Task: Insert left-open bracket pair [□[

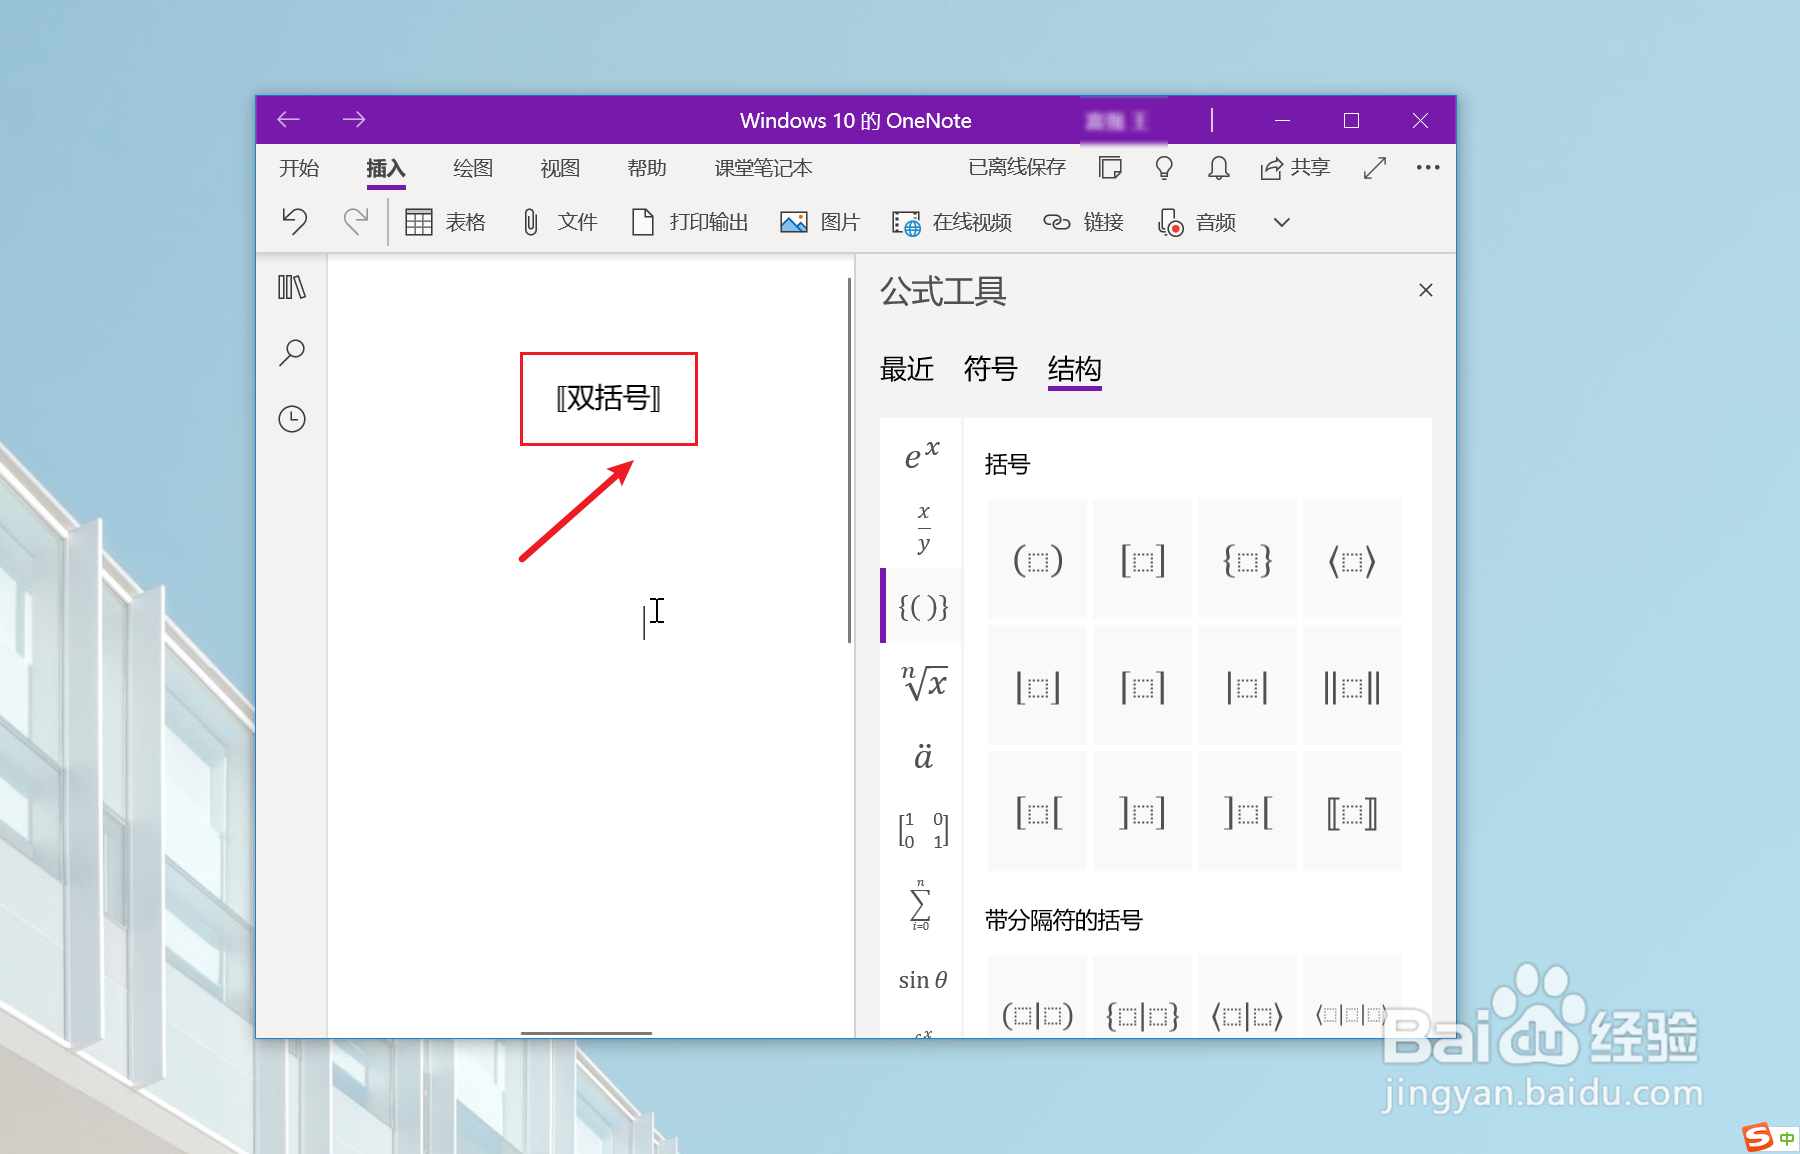Action: coord(1038,812)
